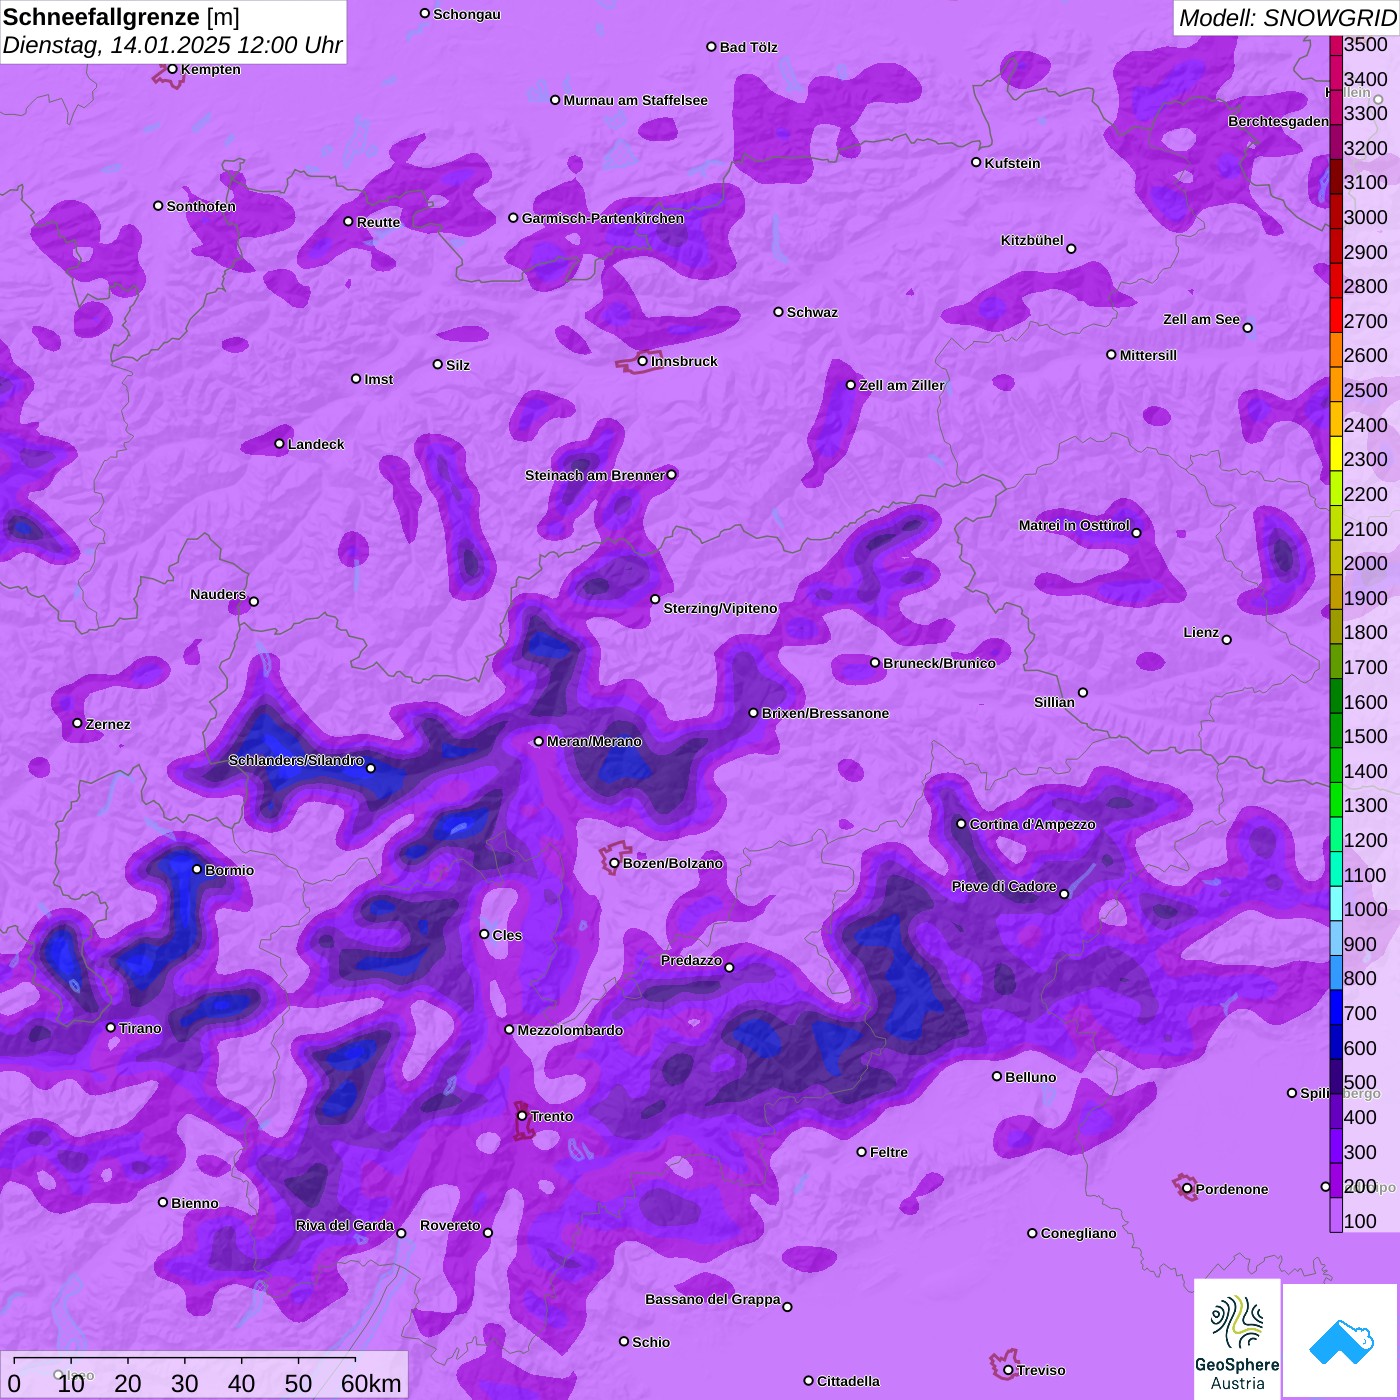The image size is (1400, 1400).
Task: Click the Kufstein location dot
Action: click(976, 162)
